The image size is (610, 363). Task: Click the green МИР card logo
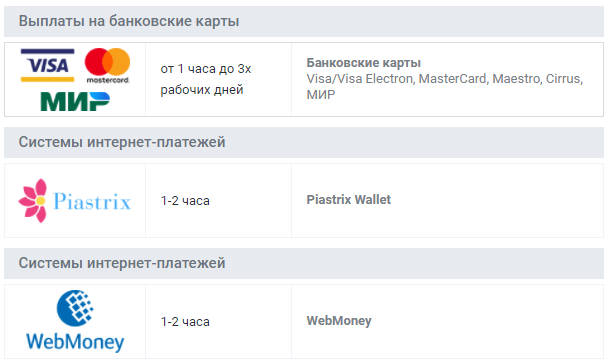coord(75,101)
